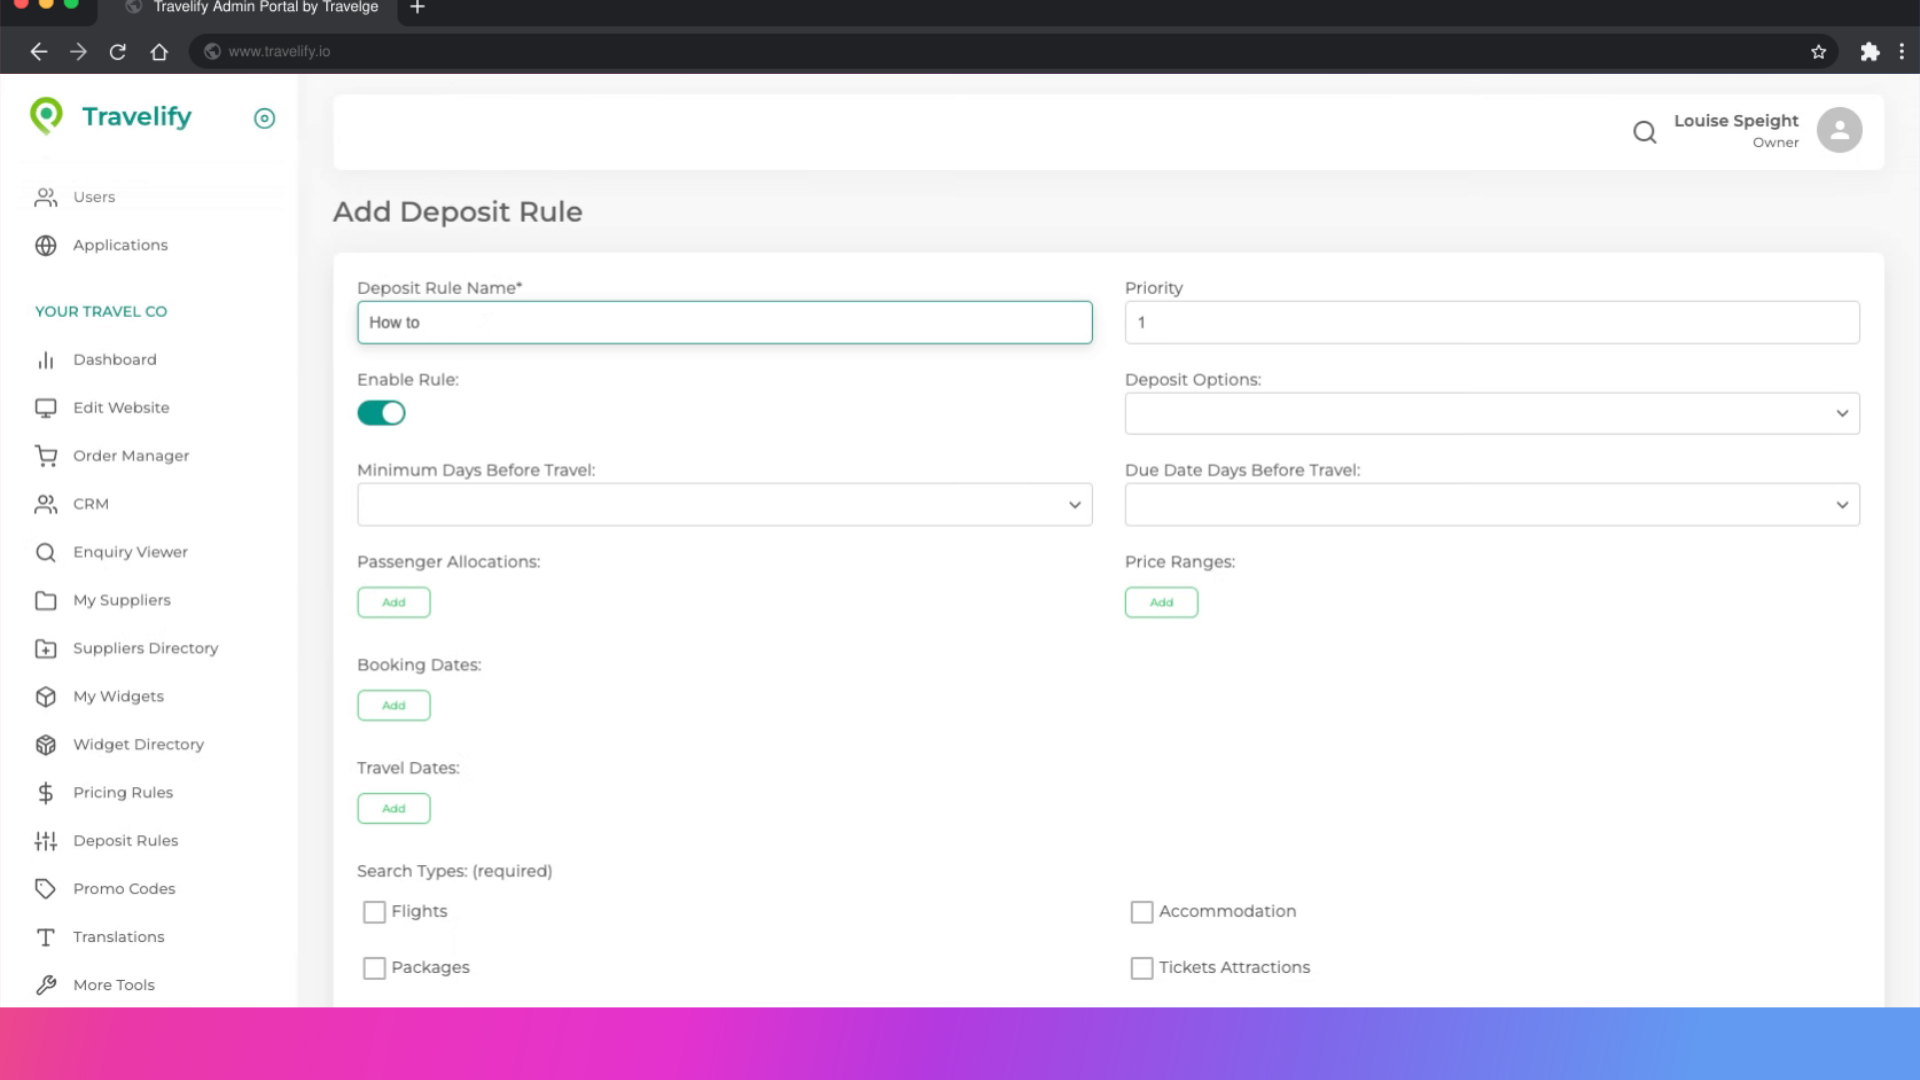This screenshot has width=1920, height=1080.
Task: Toggle the Enable Rule switch
Action: click(x=381, y=413)
